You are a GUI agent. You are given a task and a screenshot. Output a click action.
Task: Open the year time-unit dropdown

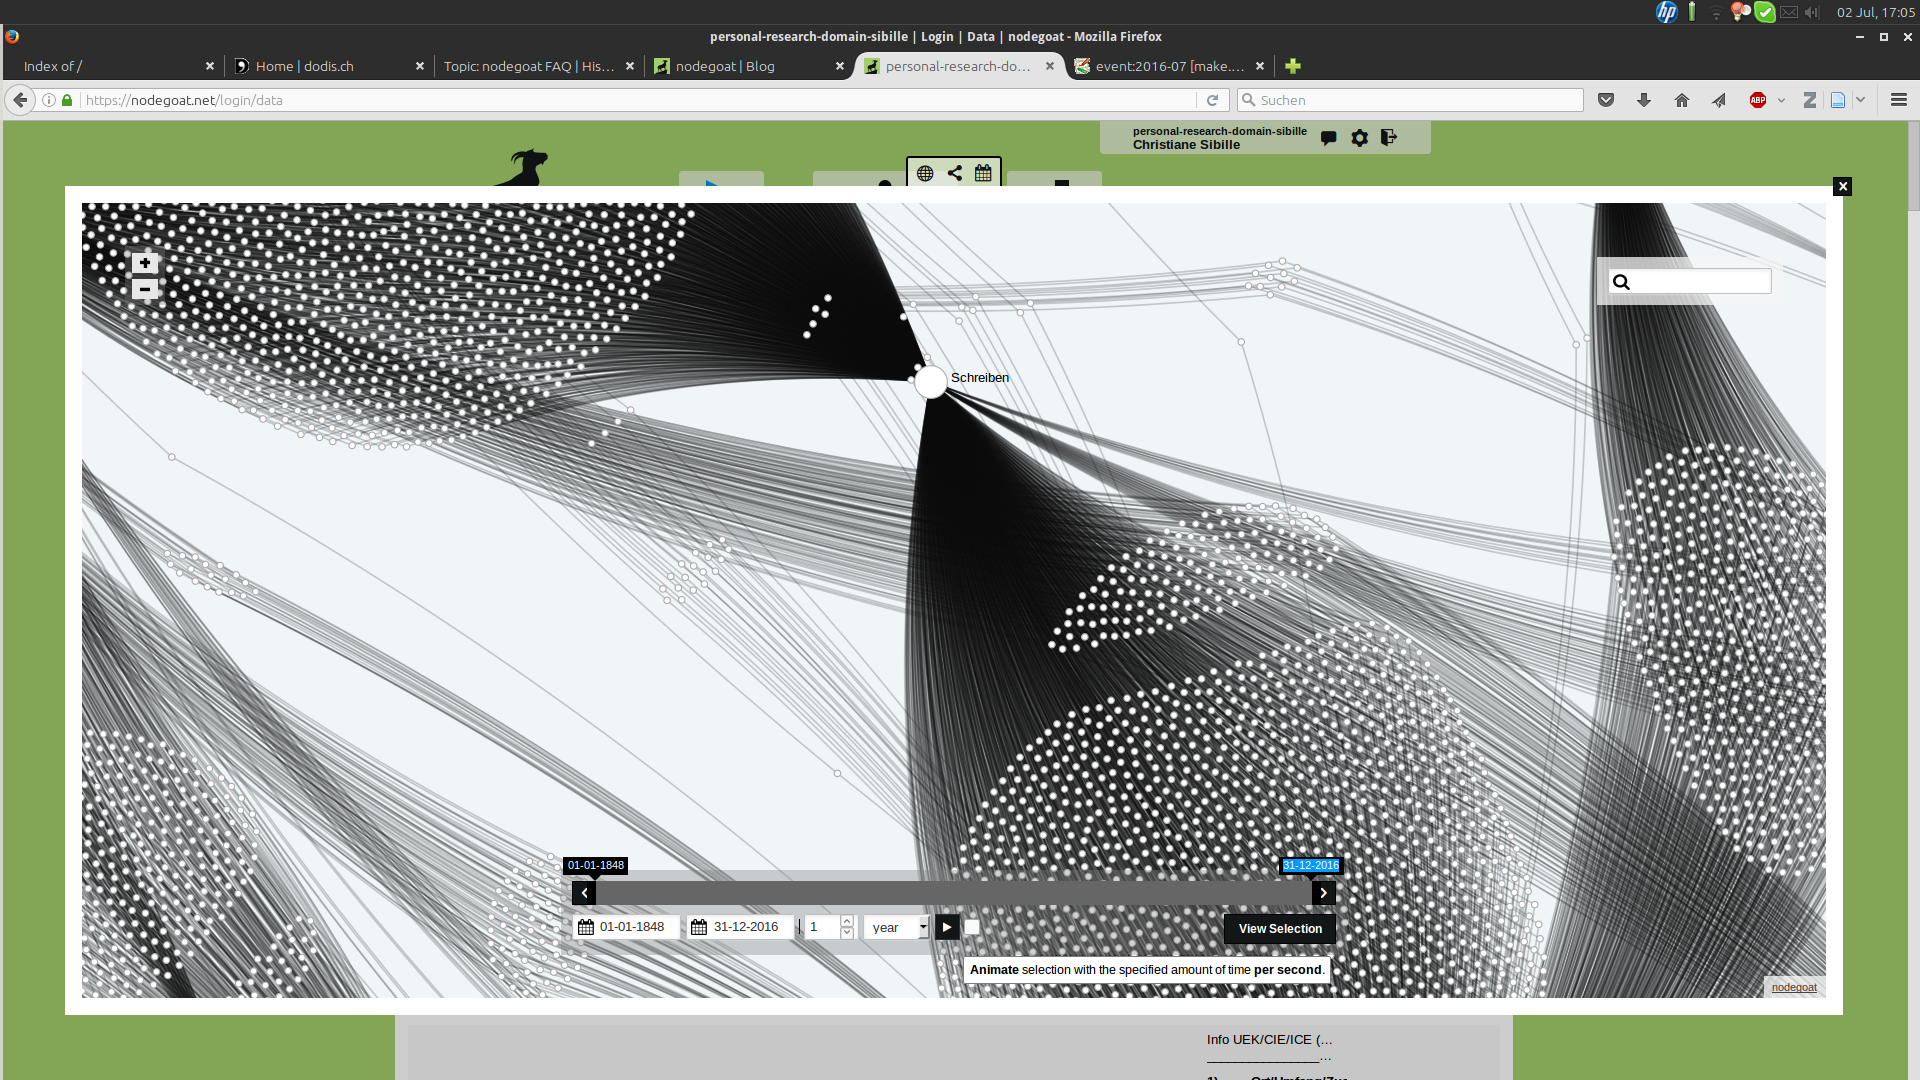(897, 928)
